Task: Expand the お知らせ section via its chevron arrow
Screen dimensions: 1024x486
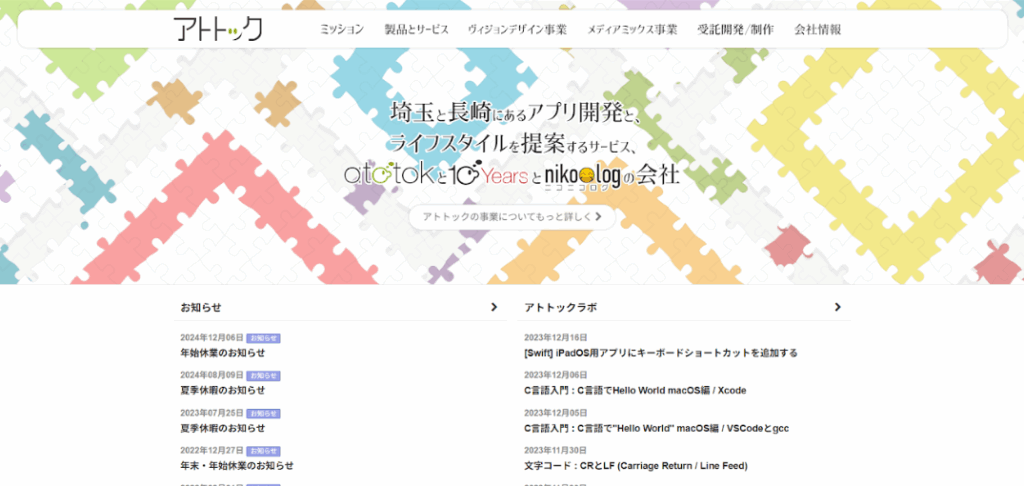Action: click(x=493, y=307)
